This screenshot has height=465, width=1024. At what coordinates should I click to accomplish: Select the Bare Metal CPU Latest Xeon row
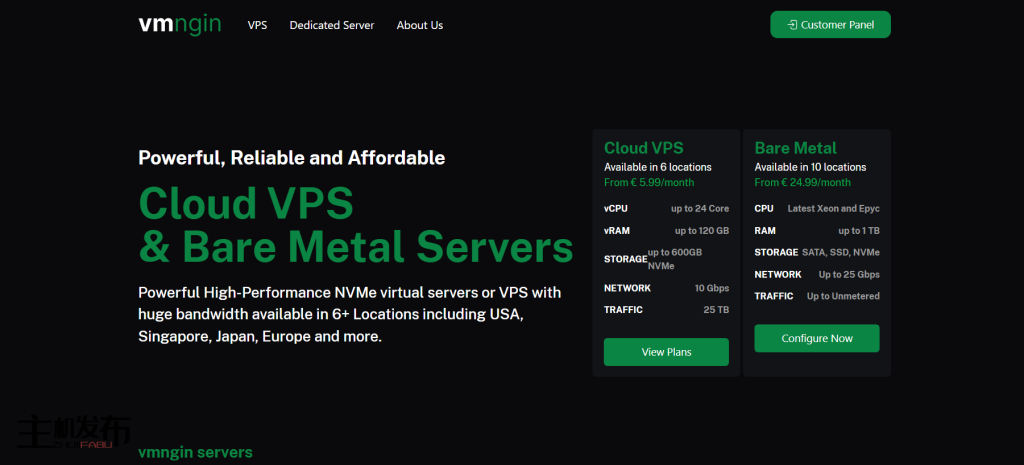point(816,209)
